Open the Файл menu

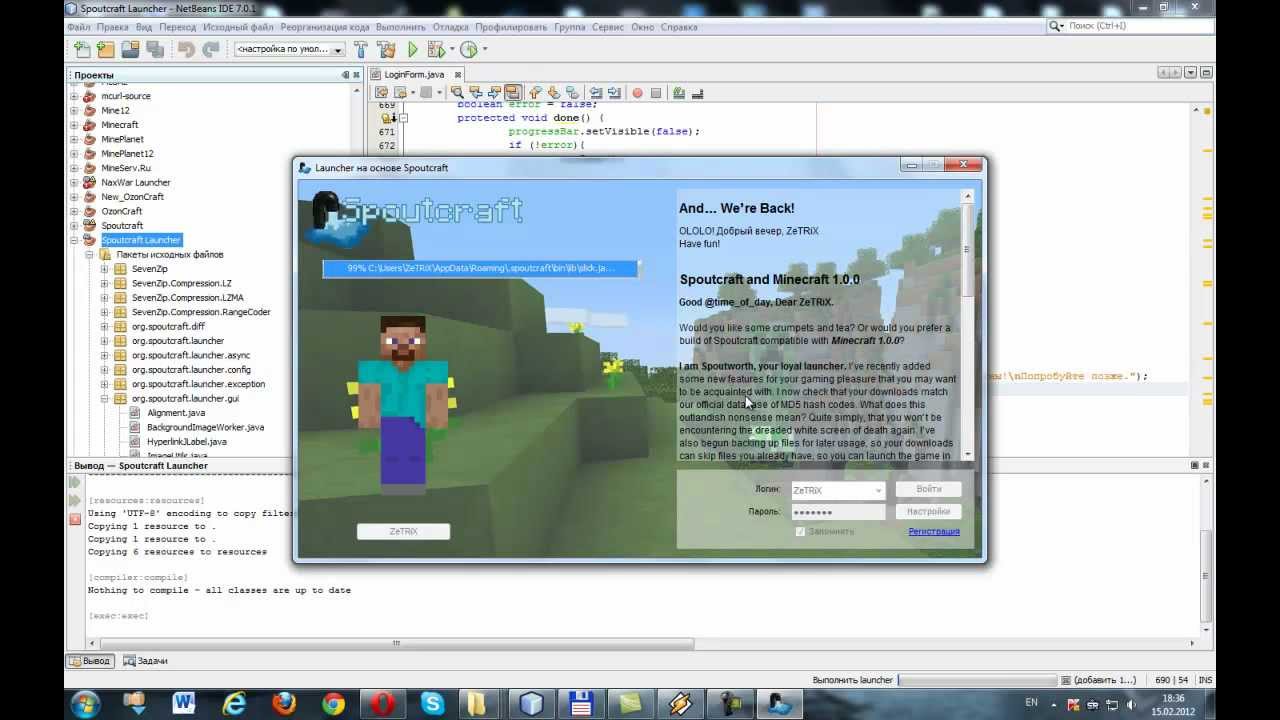click(79, 27)
